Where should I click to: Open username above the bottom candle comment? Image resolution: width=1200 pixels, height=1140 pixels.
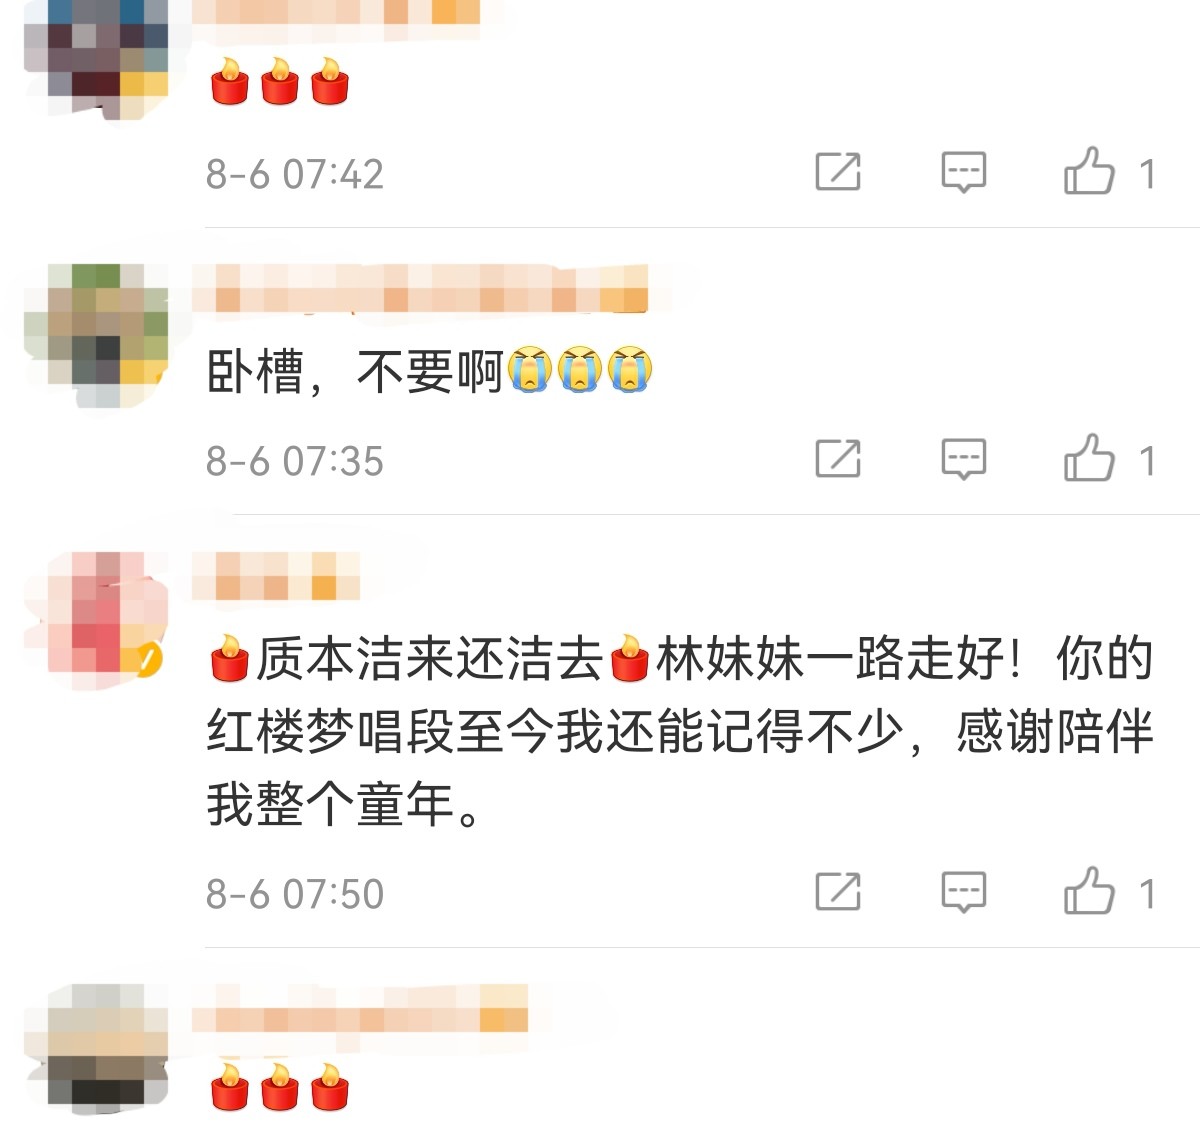(360, 1008)
